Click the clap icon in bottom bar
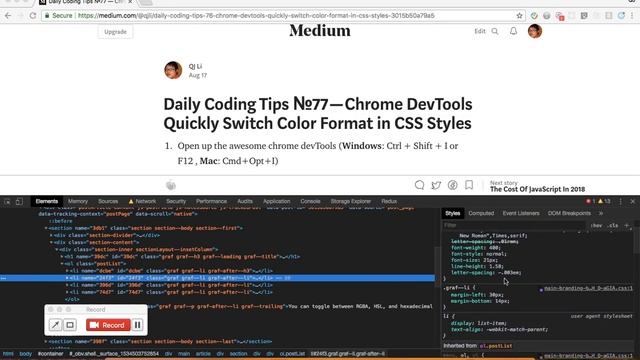 (x=171, y=185)
